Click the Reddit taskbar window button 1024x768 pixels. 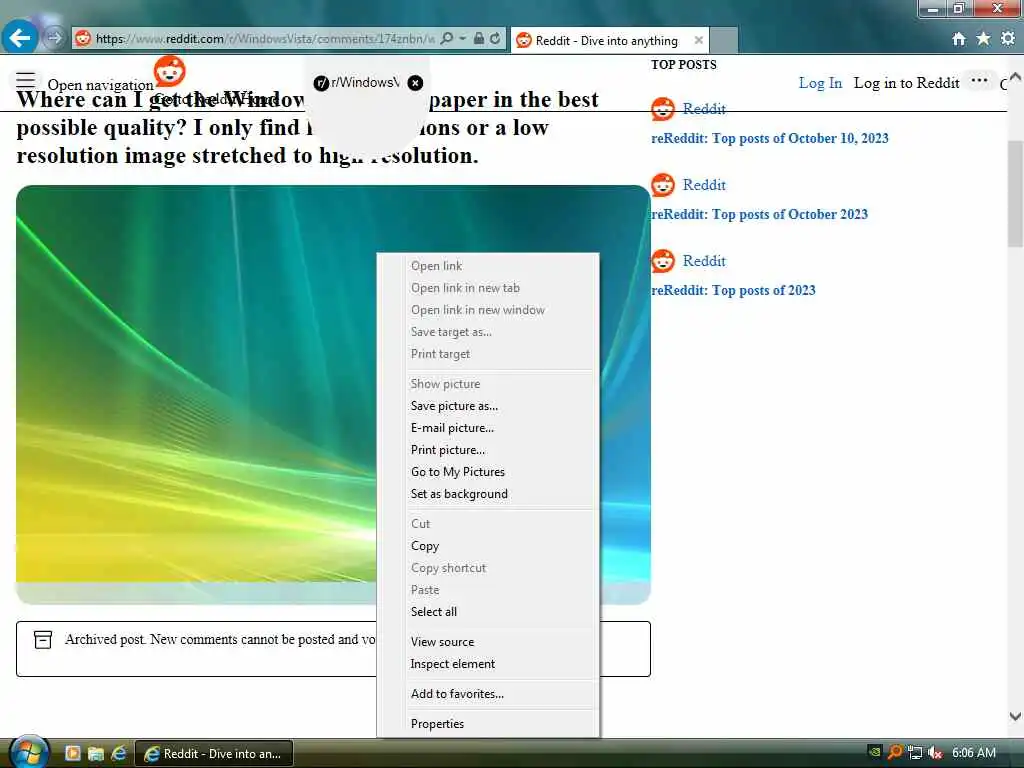point(214,754)
